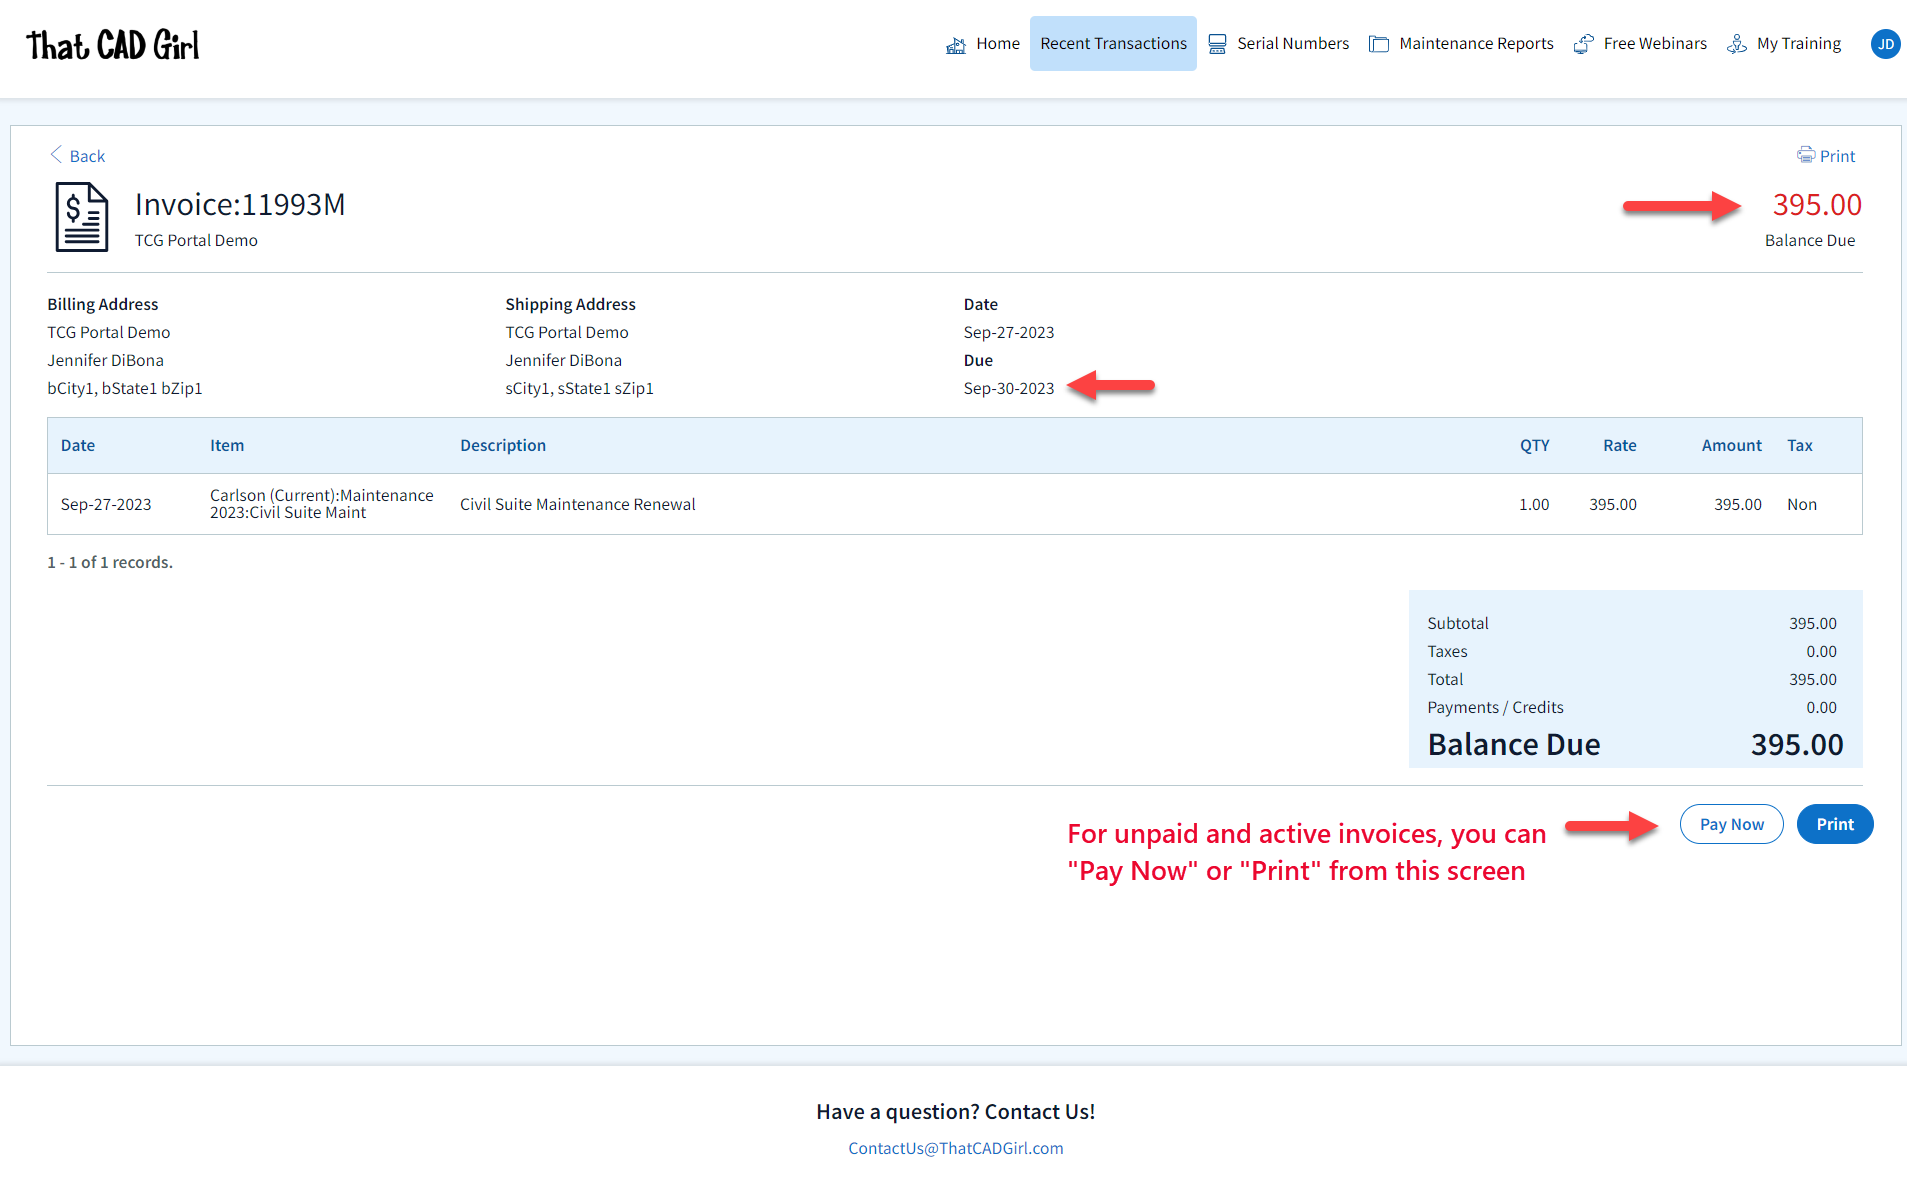Click the Serial Numbers computer icon
The width and height of the screenshot is (1907, 1181).
click(1217, 44)
